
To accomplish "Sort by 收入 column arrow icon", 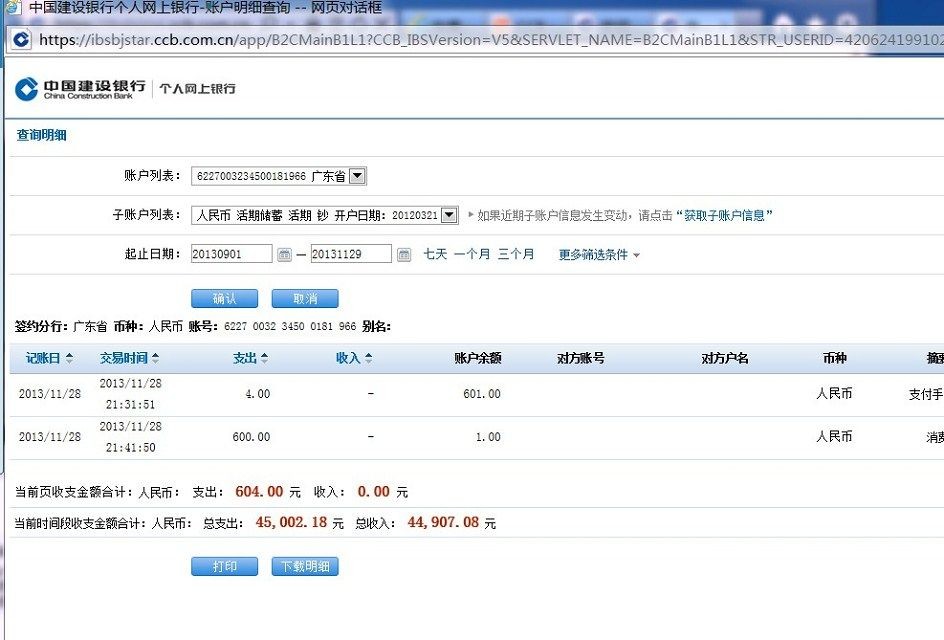I will point(368,358).
